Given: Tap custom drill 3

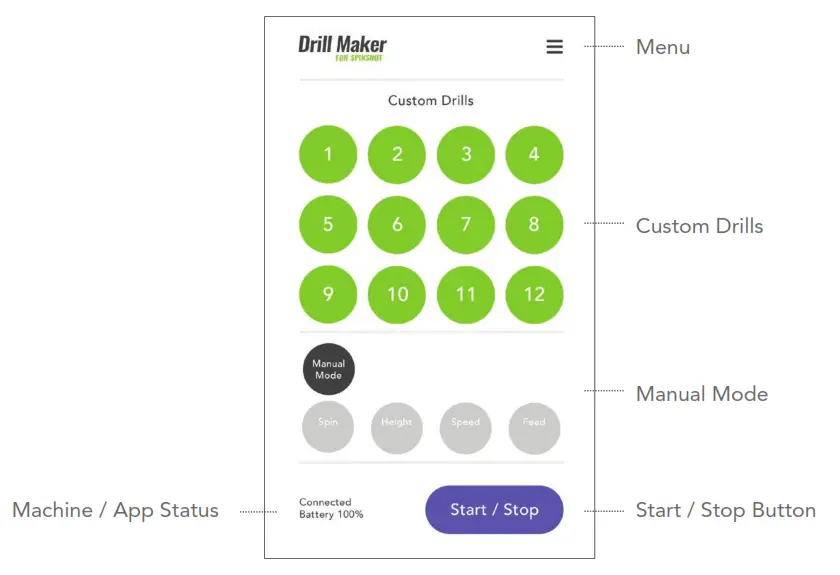Looking at the screenshot, I should [x=466, y=155].
